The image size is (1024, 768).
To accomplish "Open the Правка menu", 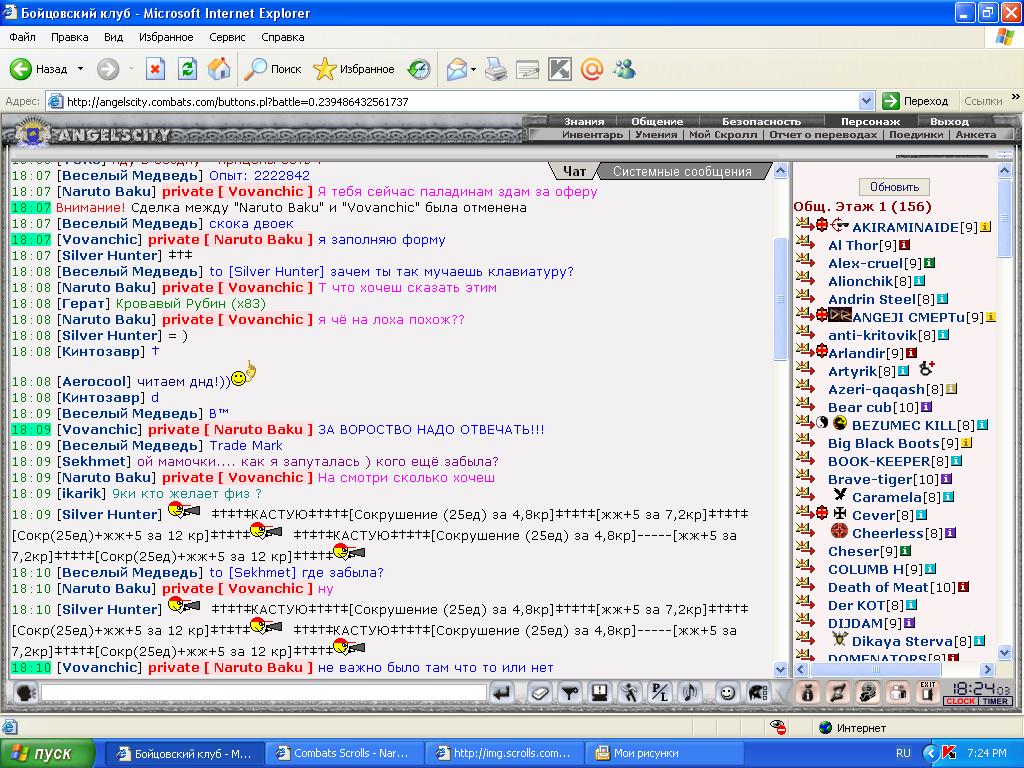I will click(69, 37).
